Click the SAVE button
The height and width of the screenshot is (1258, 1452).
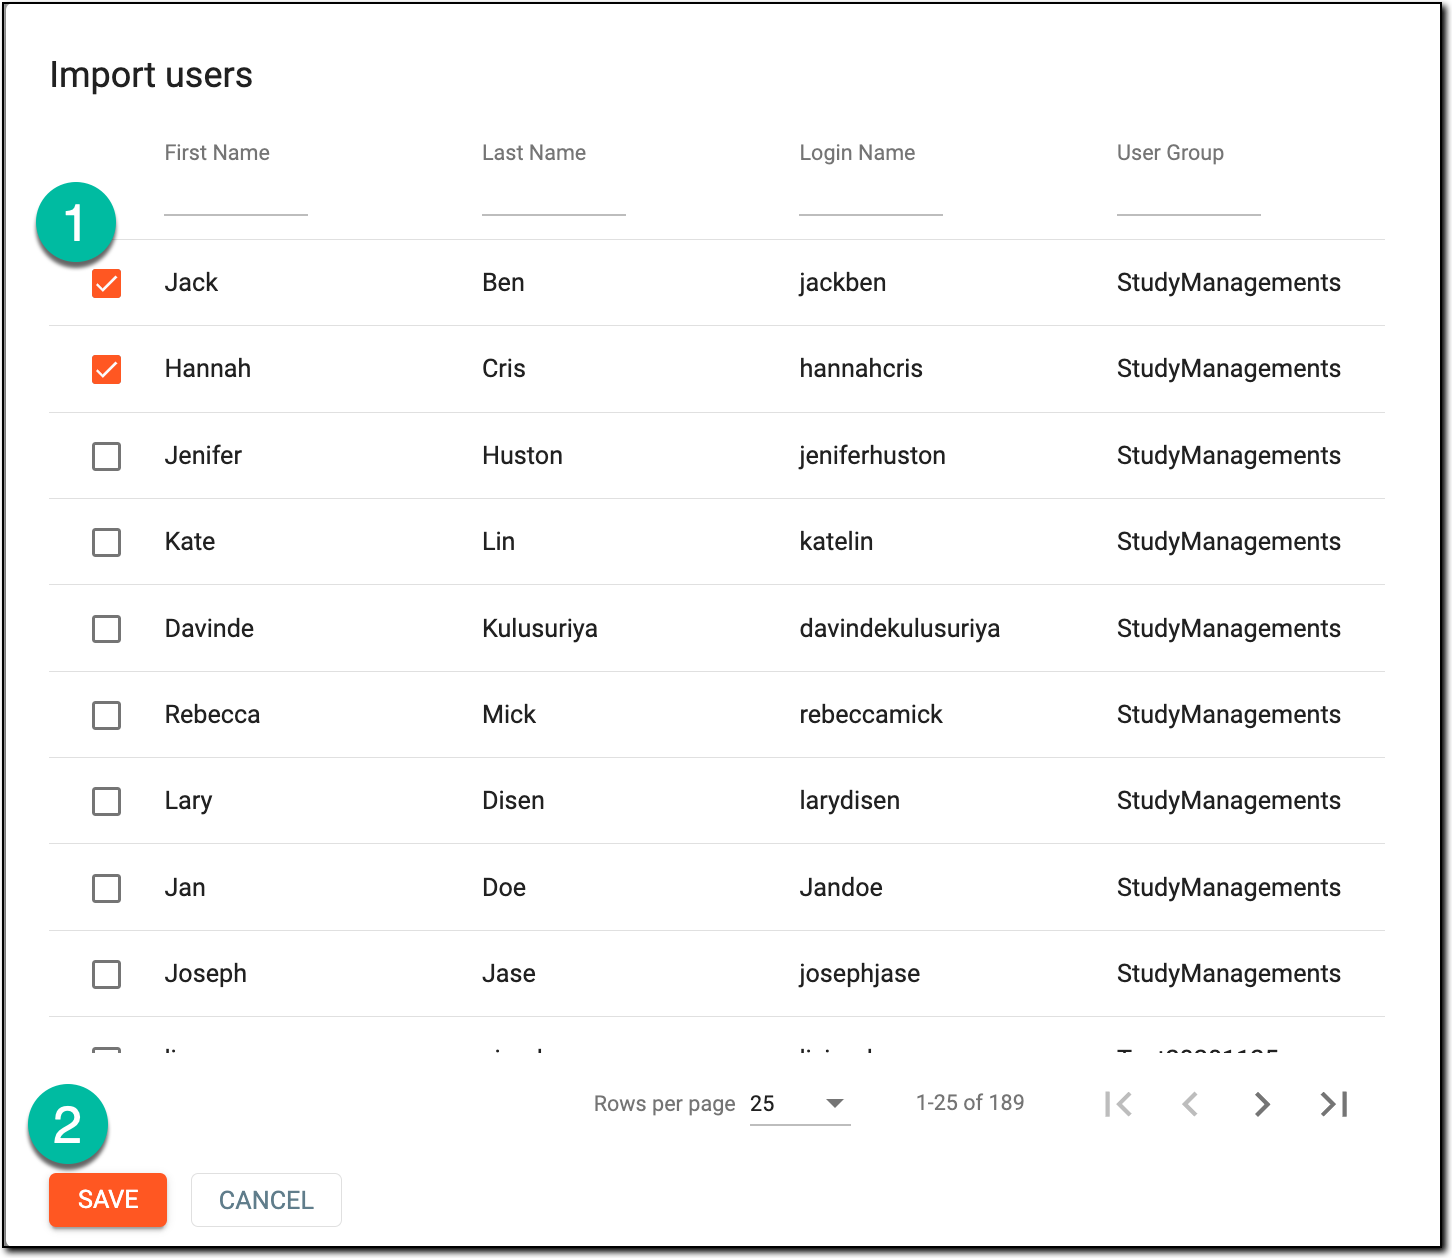tap(108, 1199)
